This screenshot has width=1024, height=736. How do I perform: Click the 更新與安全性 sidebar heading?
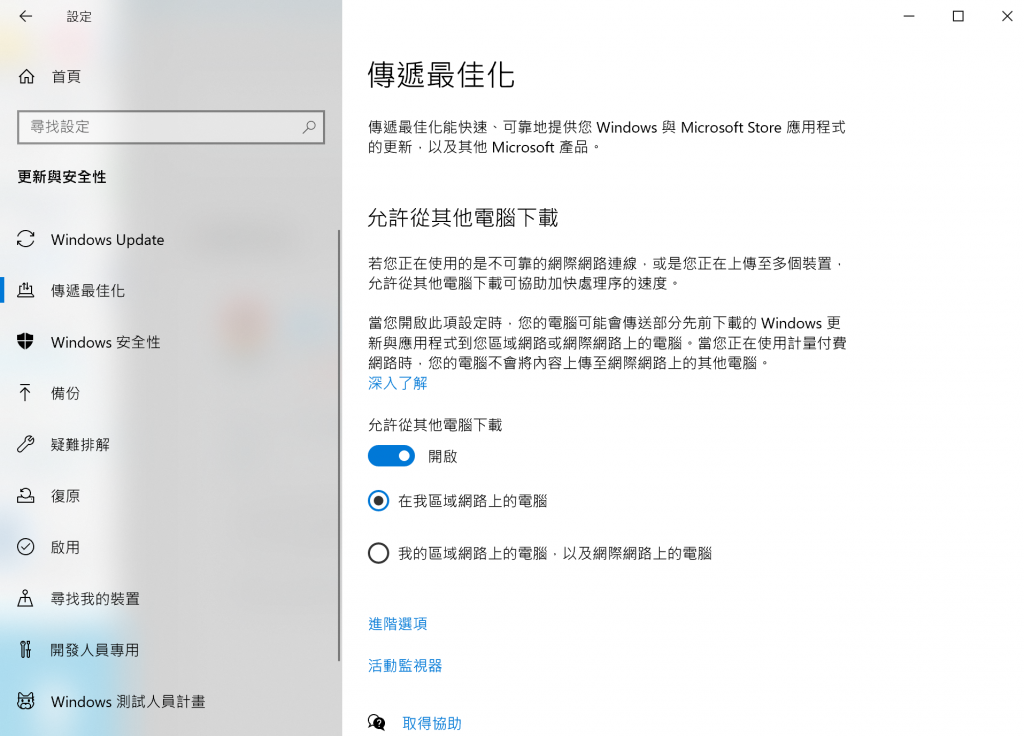(62, 177)
